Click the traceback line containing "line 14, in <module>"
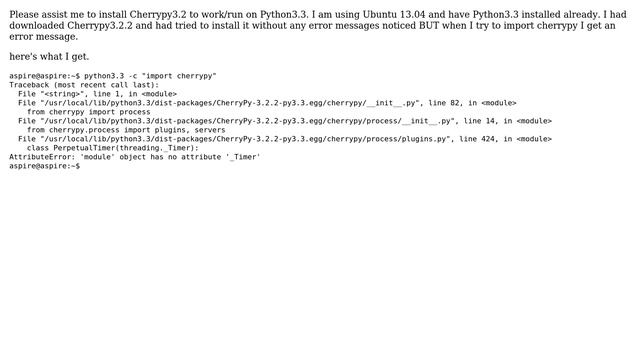 [284, 121]
